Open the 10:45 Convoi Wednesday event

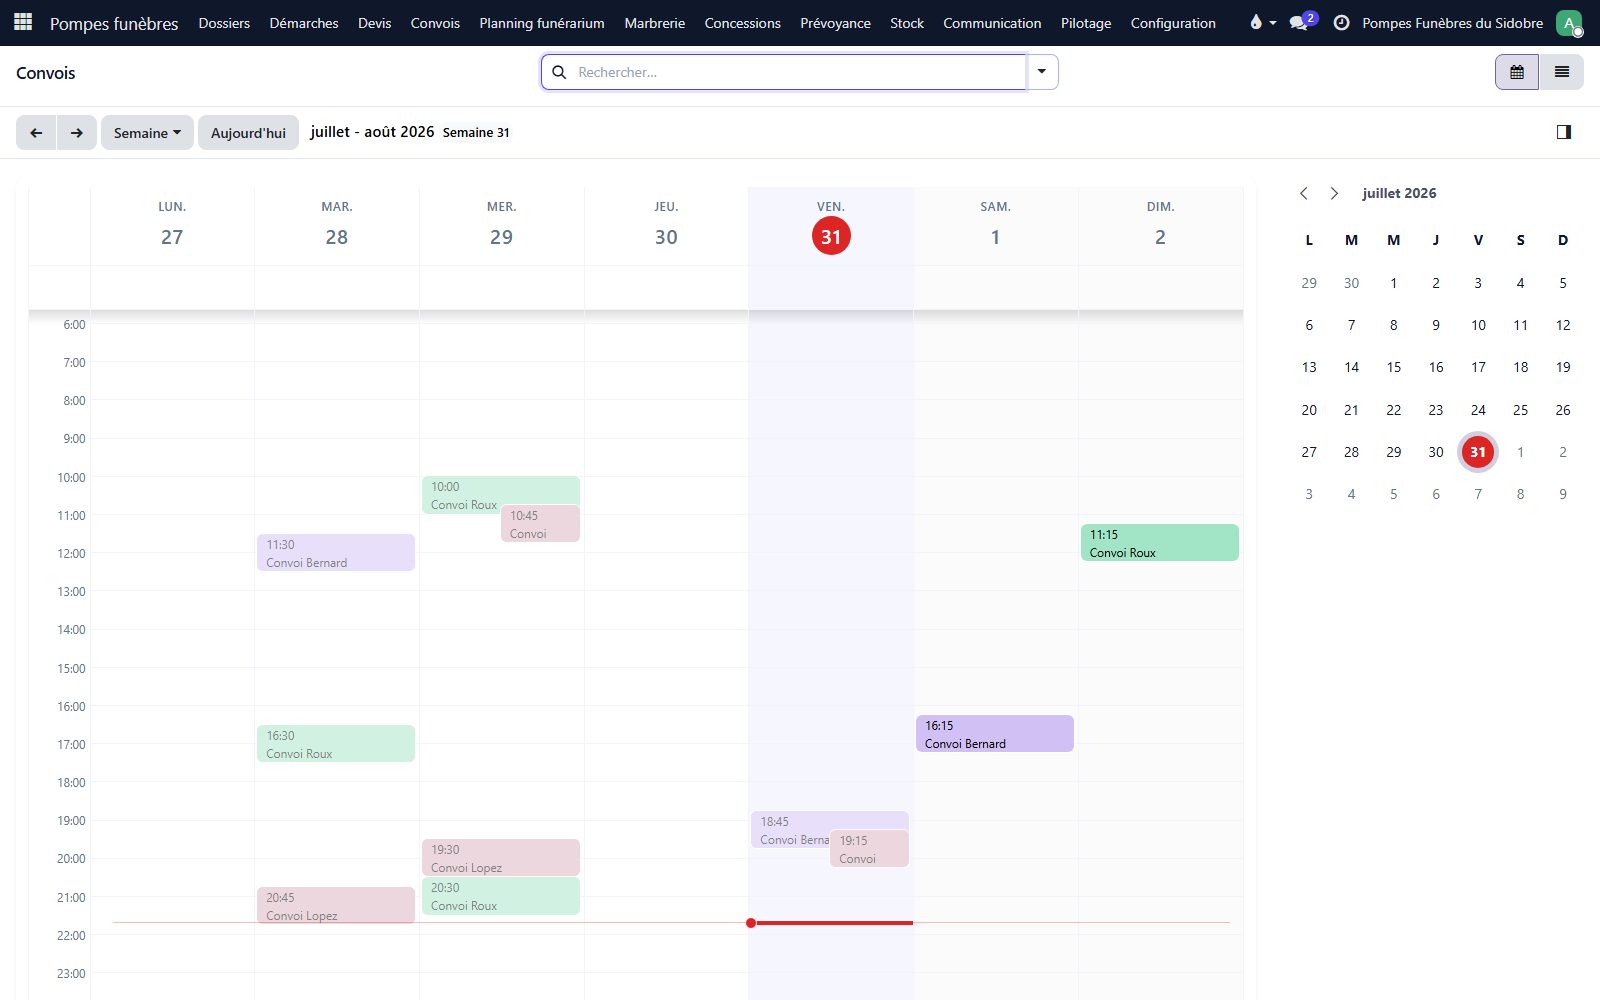coord(541,524)
